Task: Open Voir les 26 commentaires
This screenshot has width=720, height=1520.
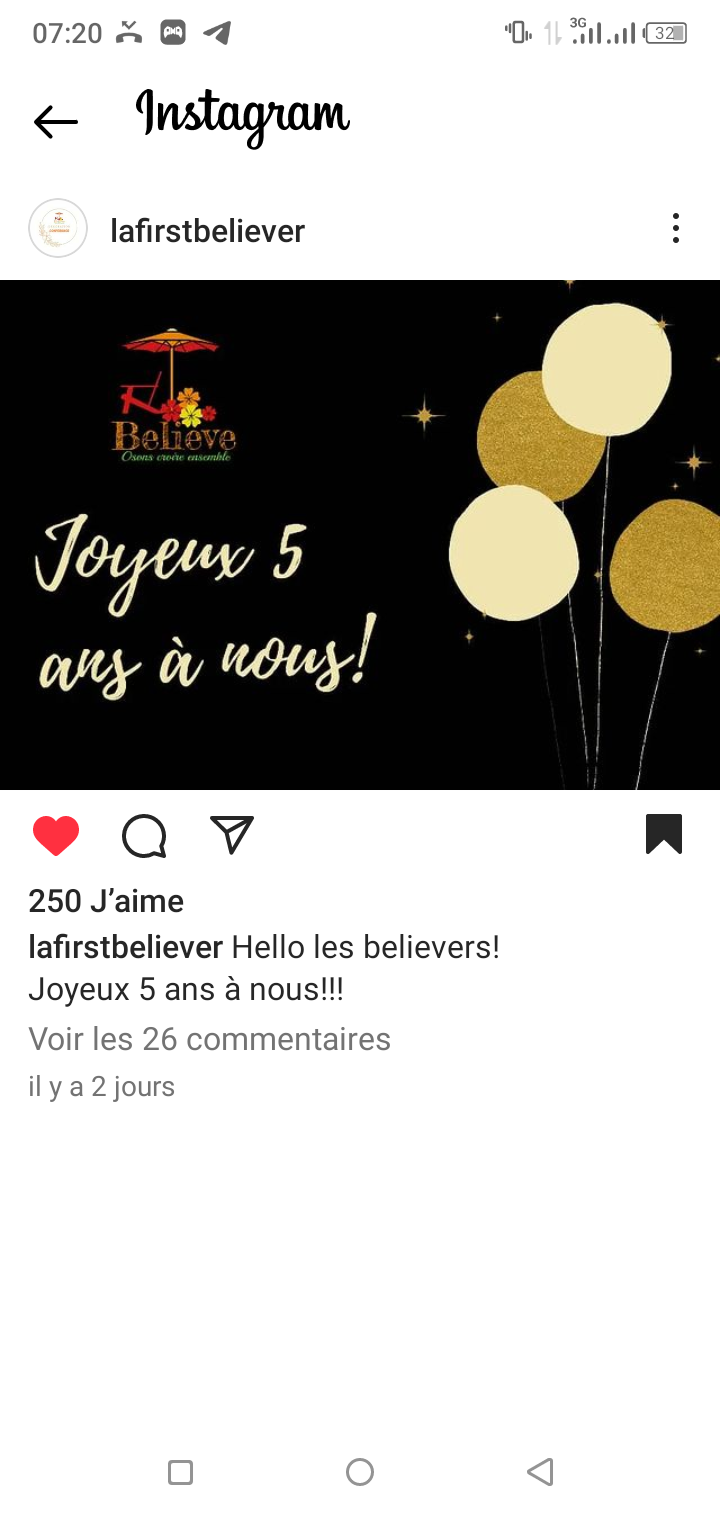Action: click(209, 1039)
